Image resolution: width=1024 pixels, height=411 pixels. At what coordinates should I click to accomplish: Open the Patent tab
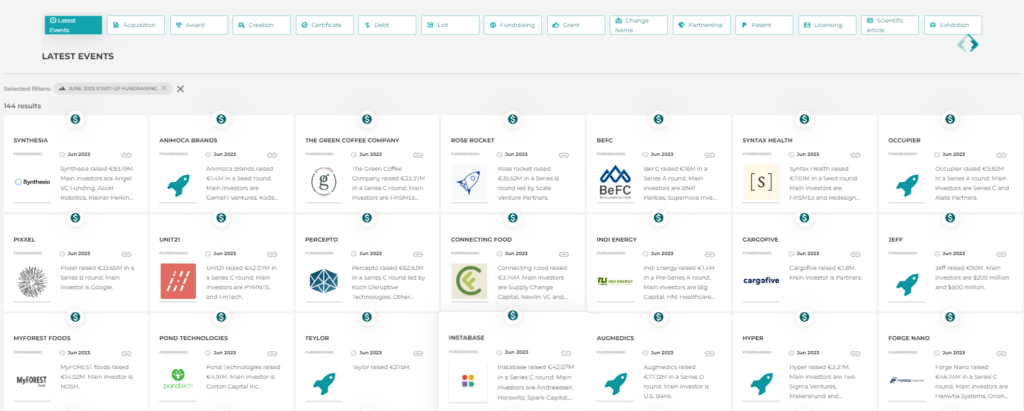pos(764,25)
